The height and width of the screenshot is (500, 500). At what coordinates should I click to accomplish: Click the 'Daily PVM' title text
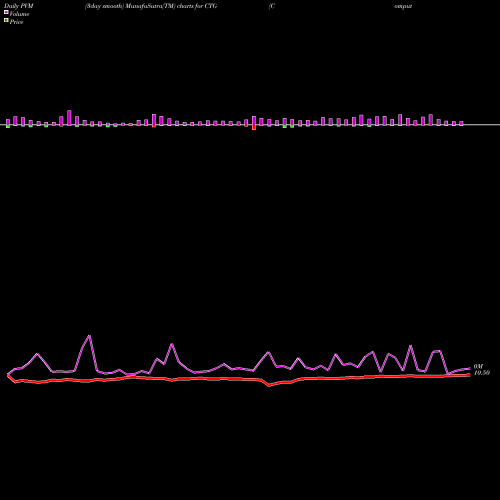[x=19, y=6]
